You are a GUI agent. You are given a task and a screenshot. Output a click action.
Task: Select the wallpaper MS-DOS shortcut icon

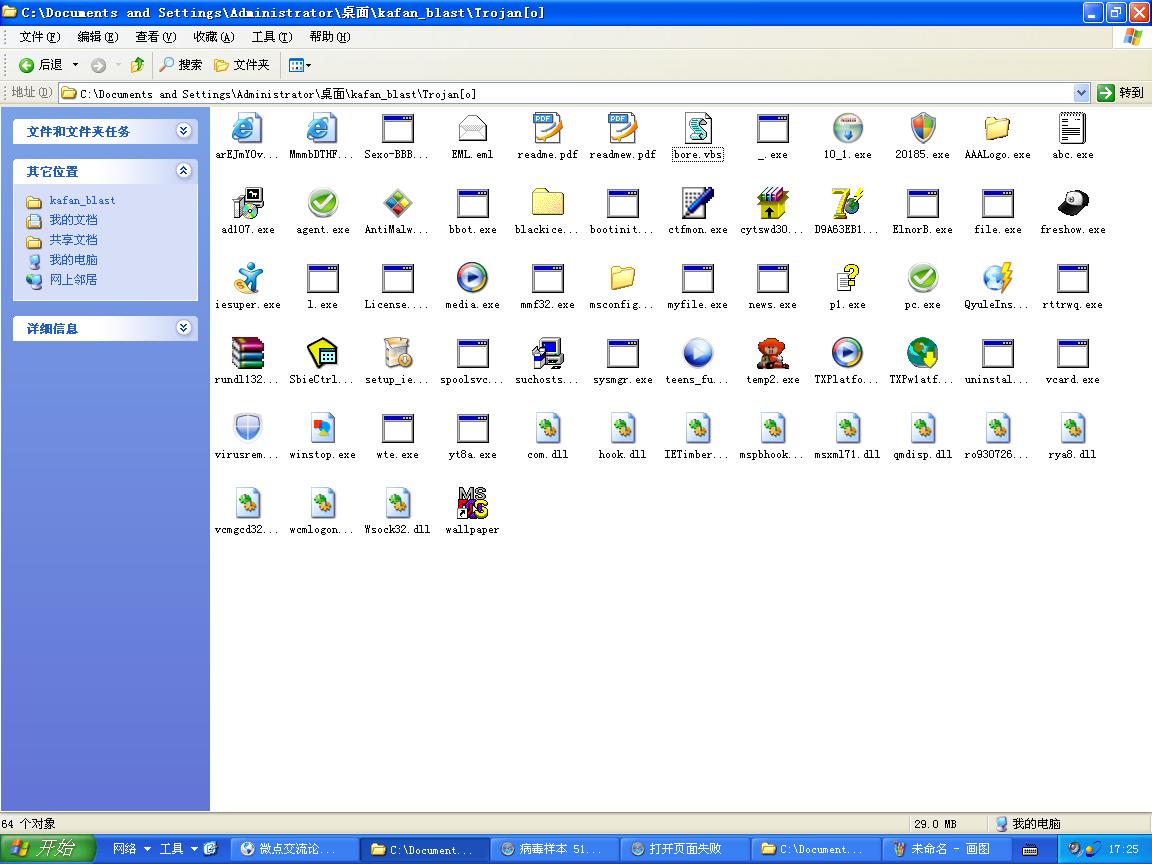472,503
